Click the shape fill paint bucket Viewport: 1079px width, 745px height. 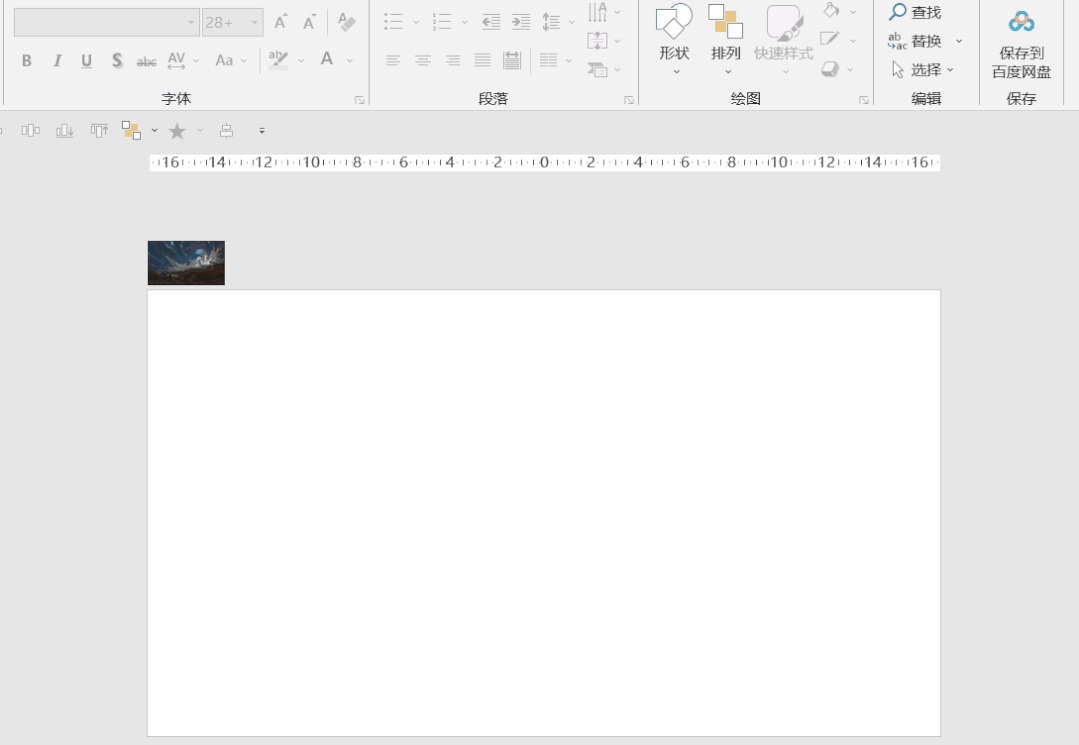point(831,10)
